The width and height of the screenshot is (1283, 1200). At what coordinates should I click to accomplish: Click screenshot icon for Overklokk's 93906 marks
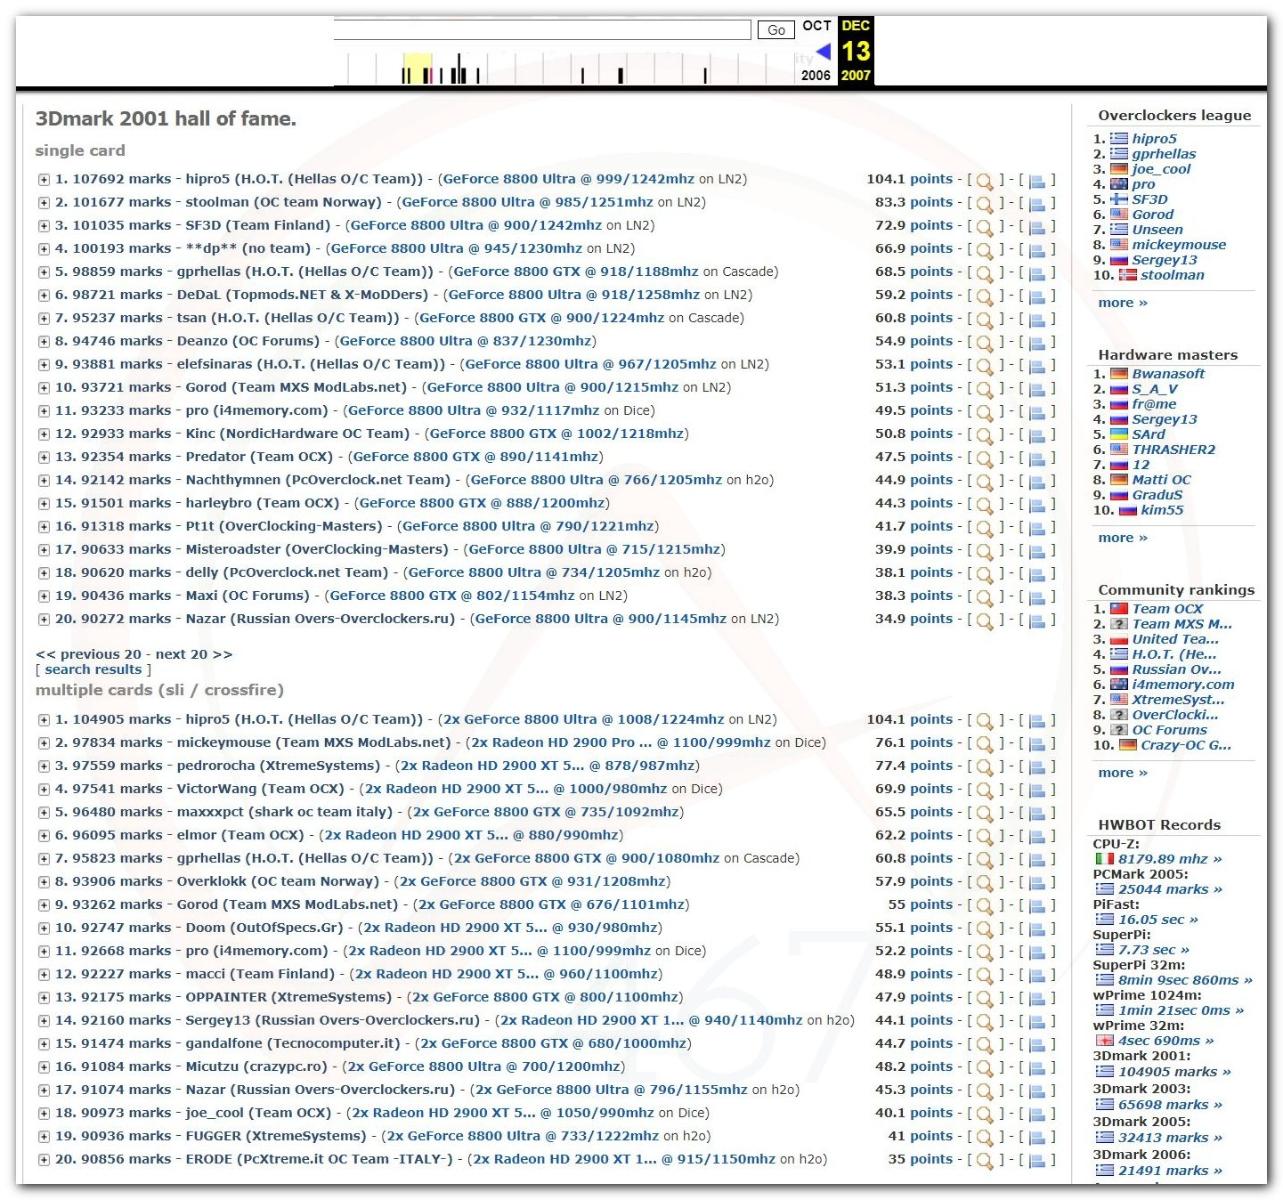tap(1037, 883)
